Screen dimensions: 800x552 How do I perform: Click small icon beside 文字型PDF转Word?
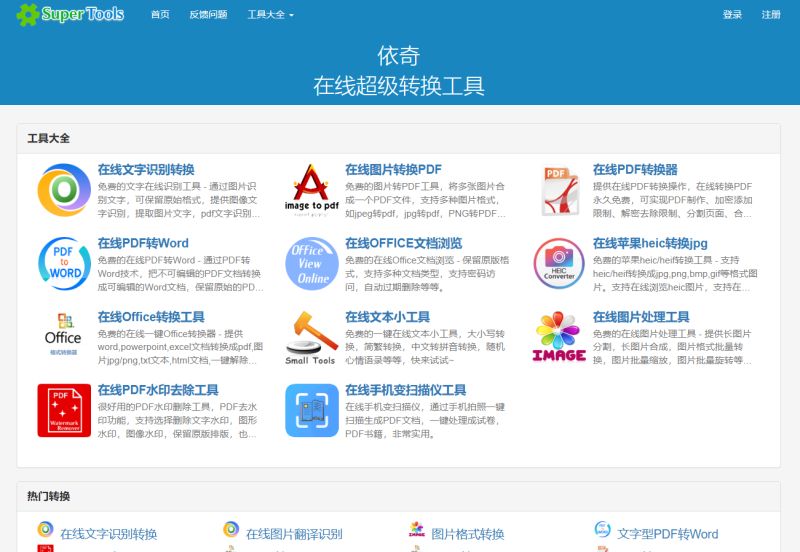603,529
